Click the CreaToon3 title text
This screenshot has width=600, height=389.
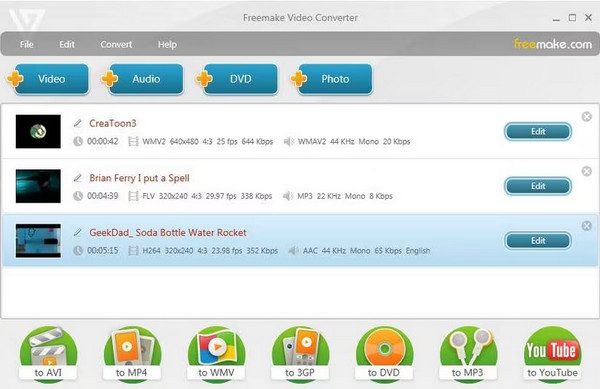113,123
